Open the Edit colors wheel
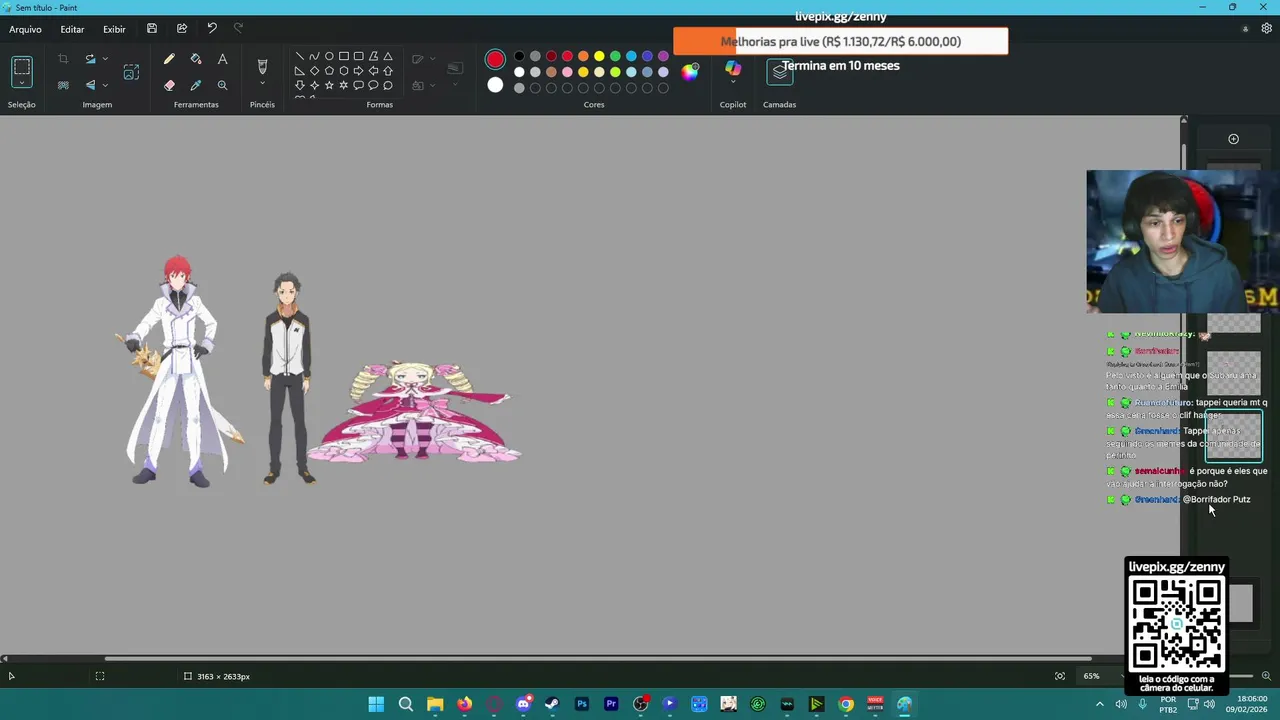This screenshot has height=720, width=1280. tap(690, 71)
